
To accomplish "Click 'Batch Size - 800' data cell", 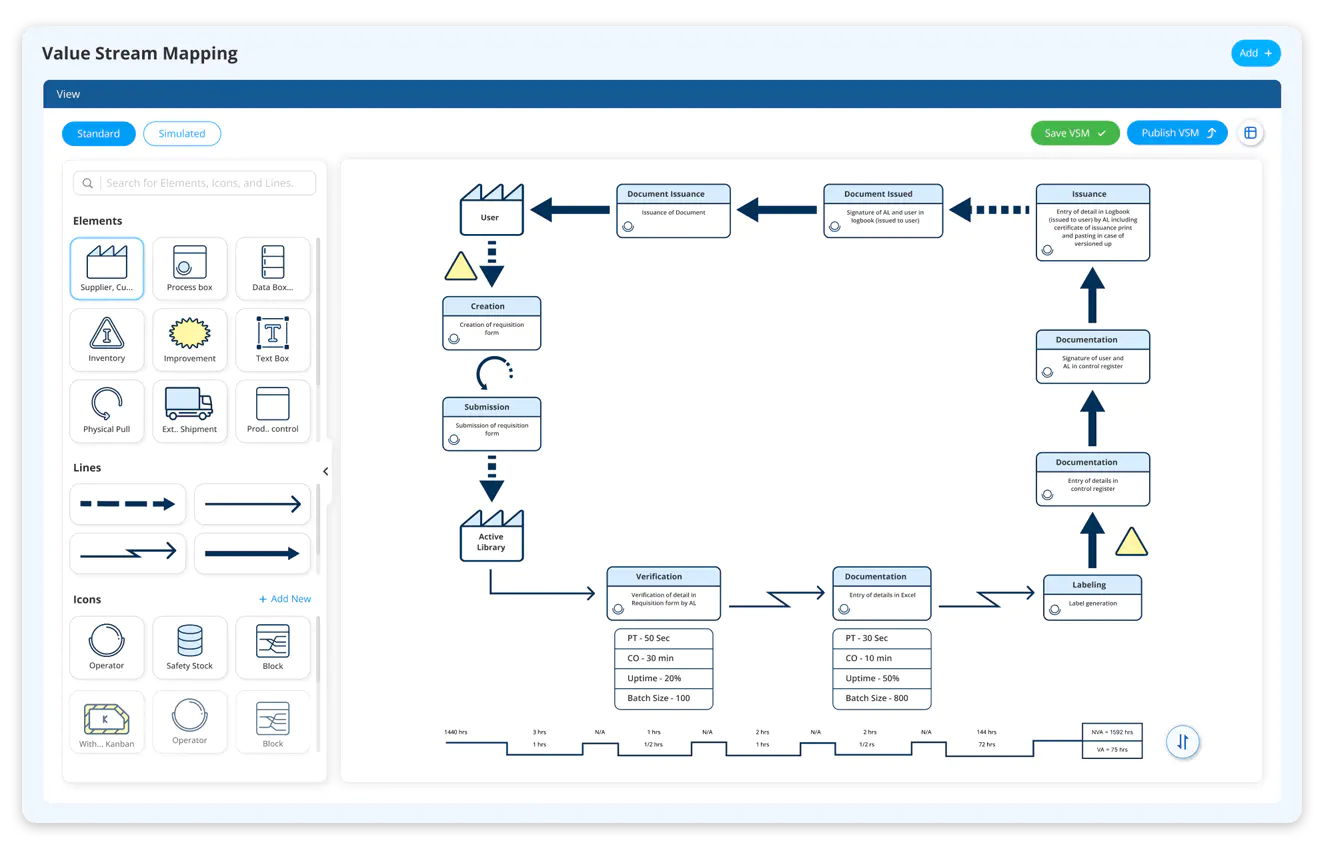I will 882,698.
